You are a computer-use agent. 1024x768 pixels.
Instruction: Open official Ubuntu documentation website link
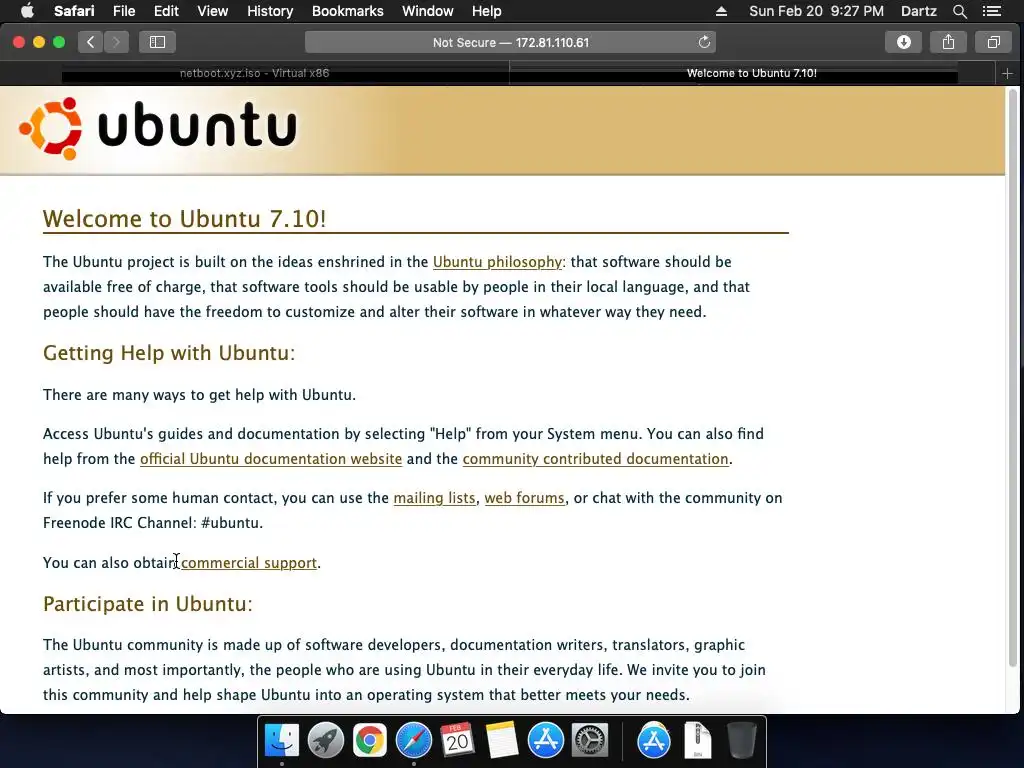(271, 459)
